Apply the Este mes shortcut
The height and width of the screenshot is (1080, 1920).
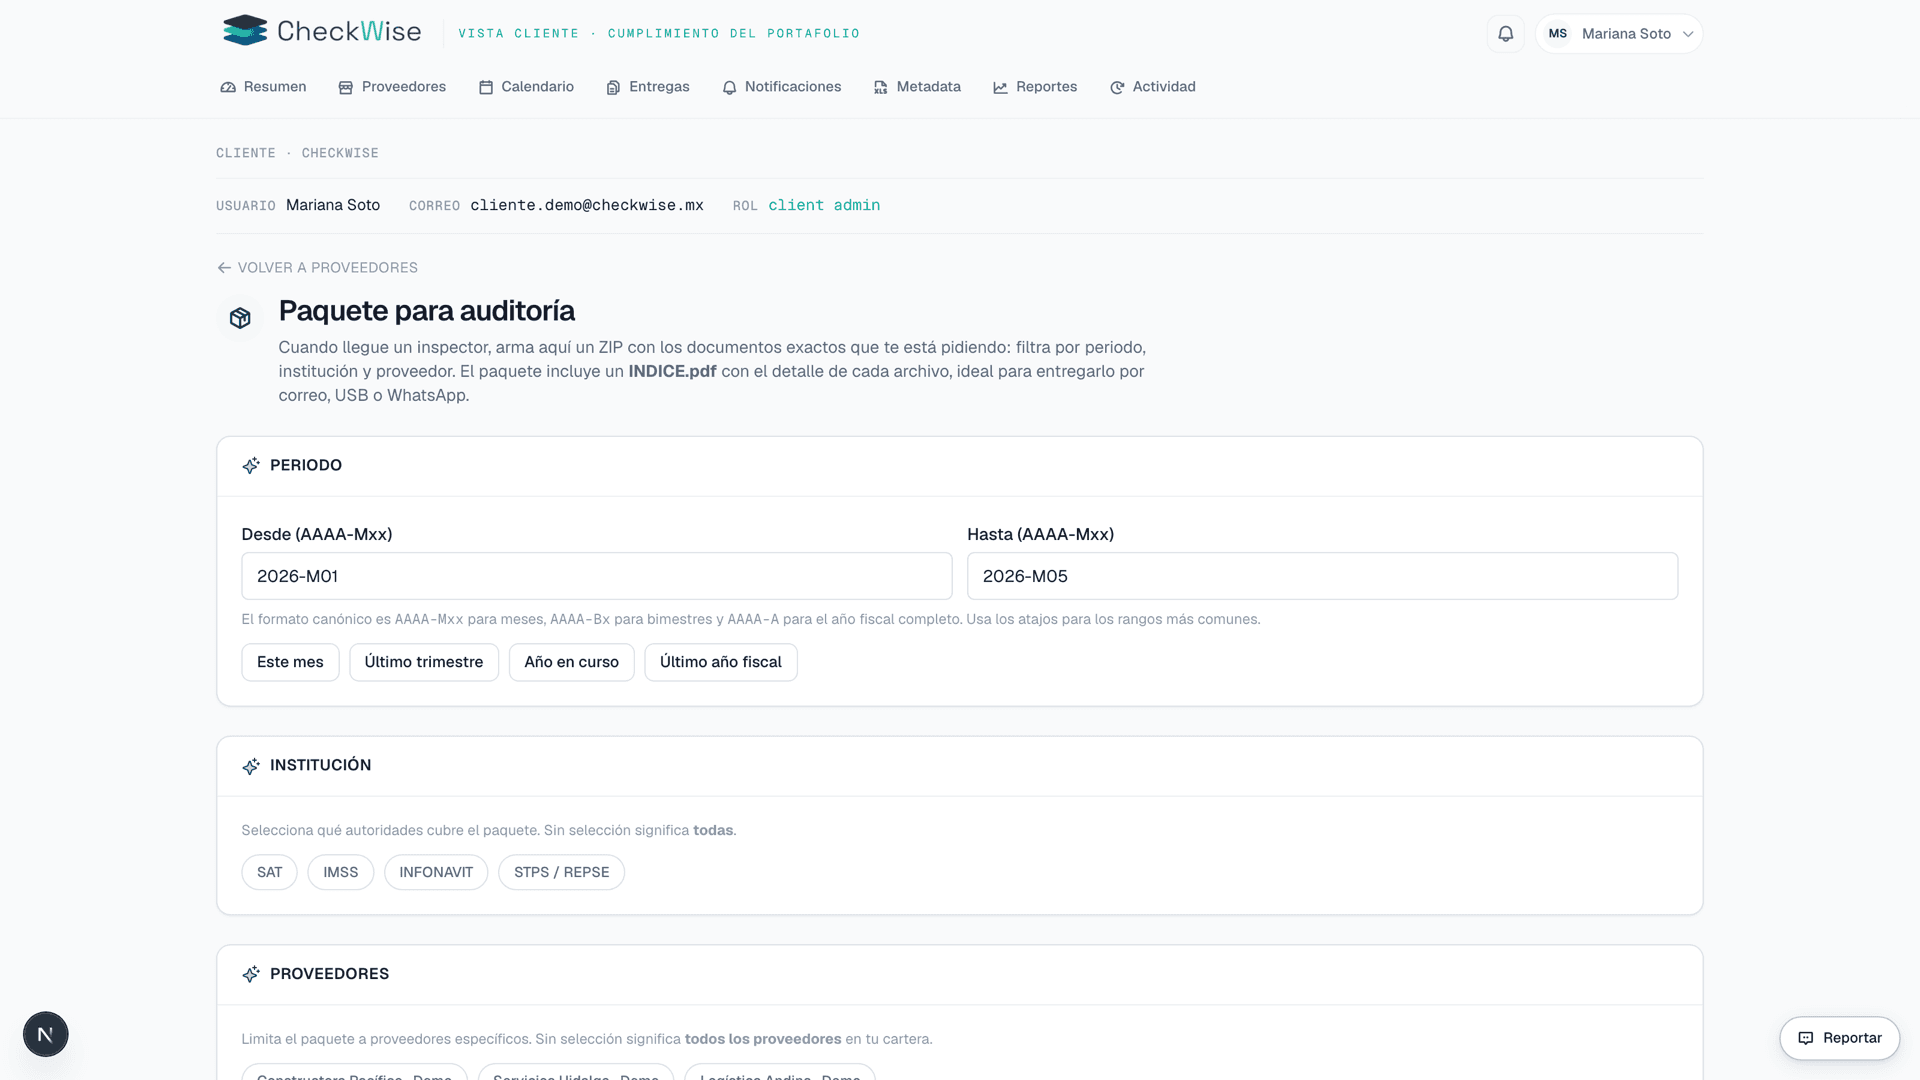tap(290, 662)
